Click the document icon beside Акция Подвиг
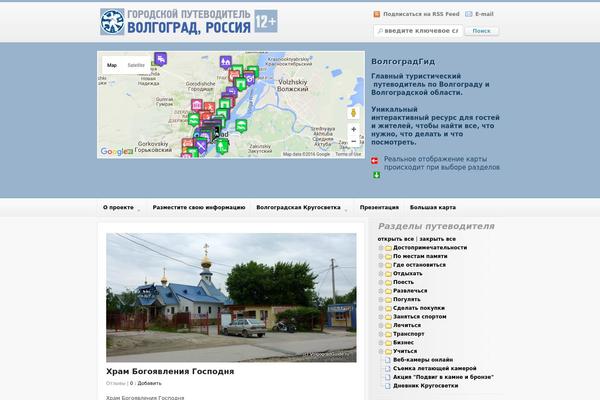The width and height of the screenshot is (600, 400). click(388, 377)
